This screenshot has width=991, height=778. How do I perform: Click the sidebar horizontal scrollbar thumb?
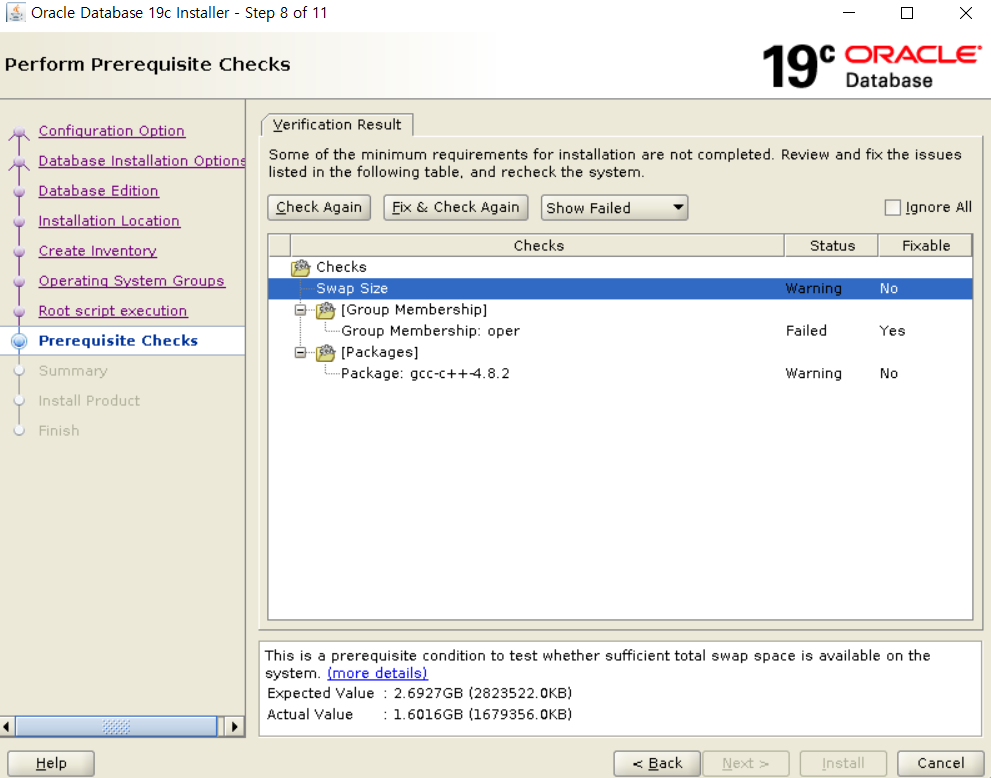tap(116, 727)
